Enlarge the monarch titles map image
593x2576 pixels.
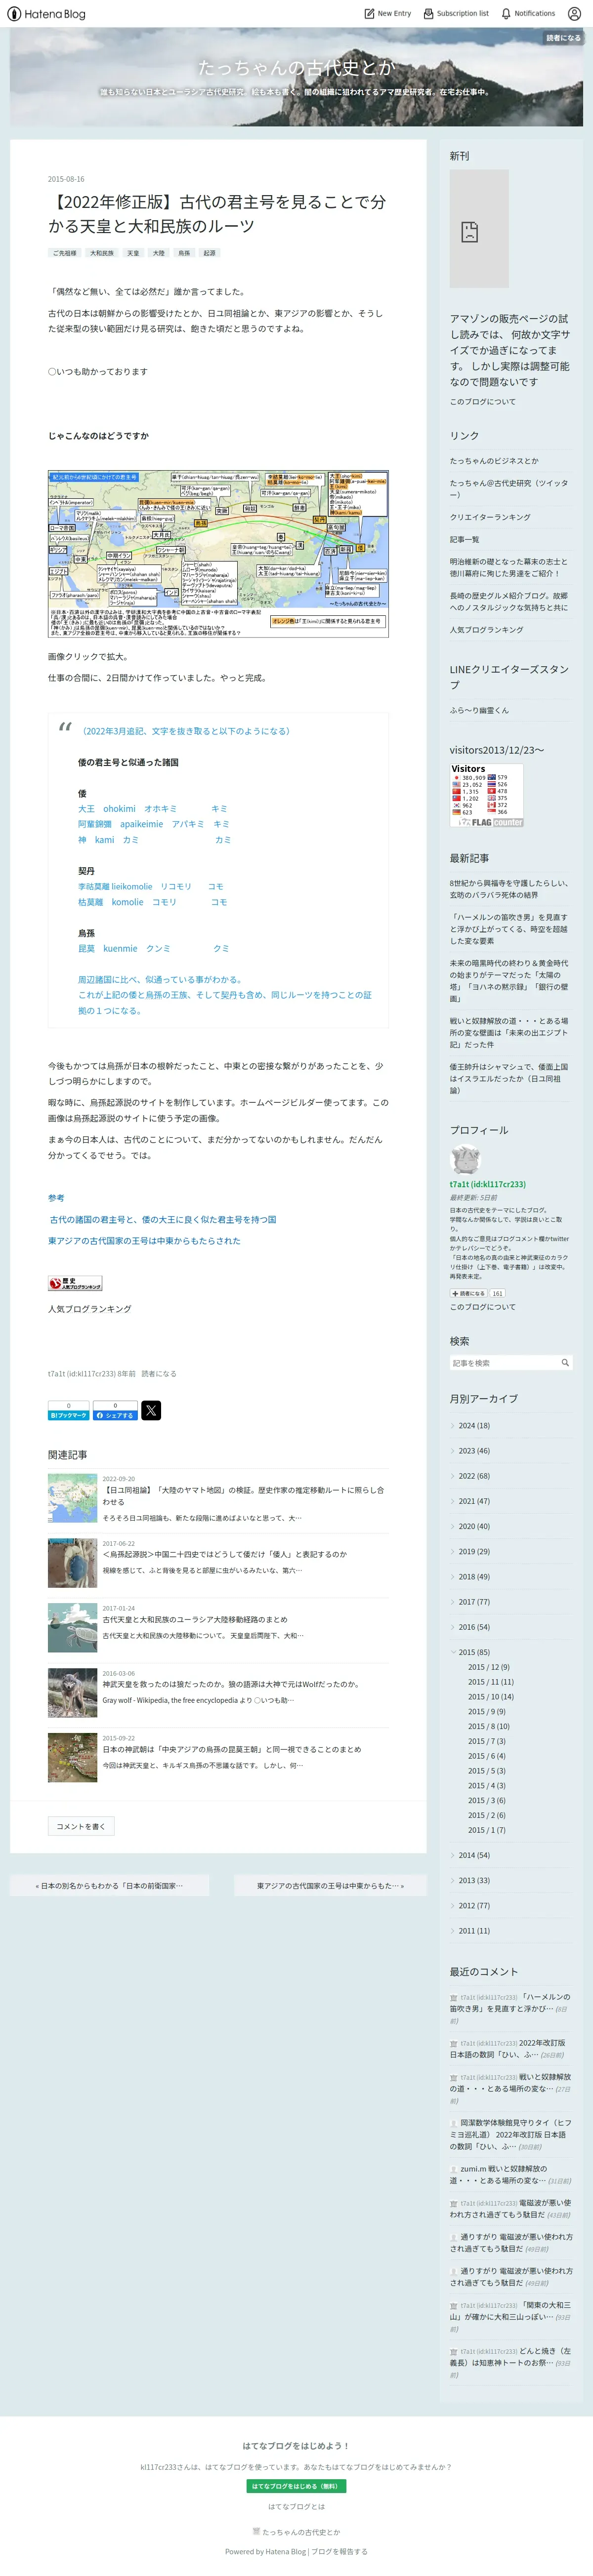point(218,554)
